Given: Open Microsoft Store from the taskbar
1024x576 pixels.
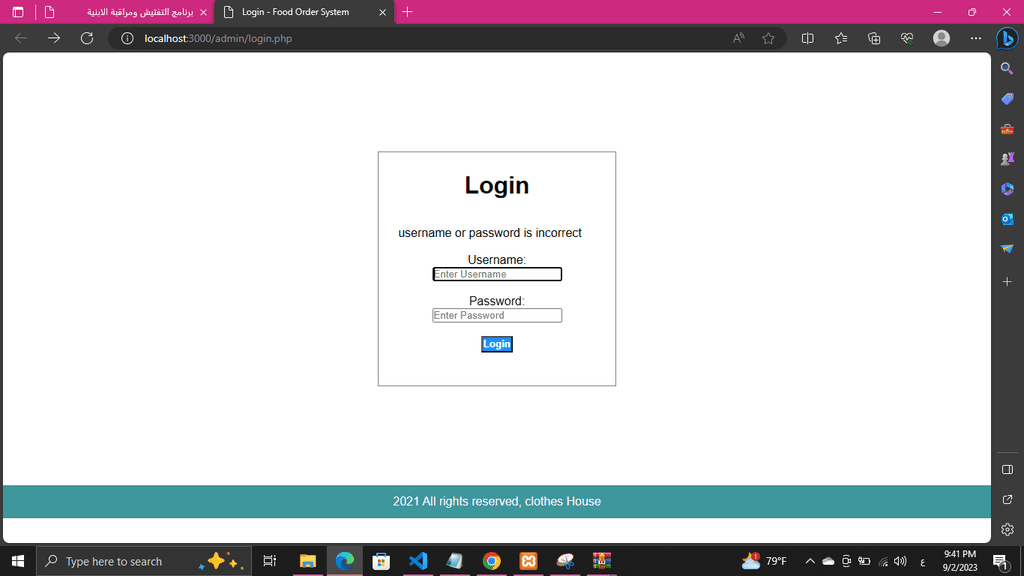Looking at the screenshot, I should point(381,561).
